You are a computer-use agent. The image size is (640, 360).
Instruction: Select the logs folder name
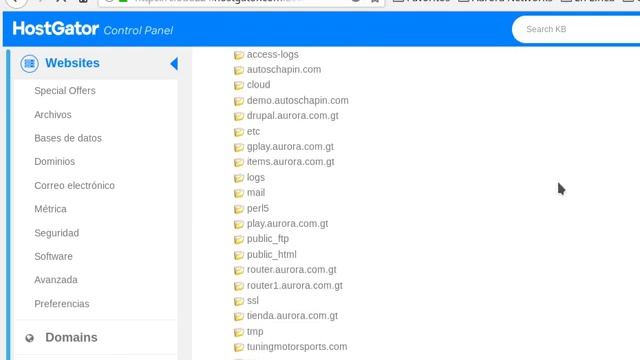(x=256, y=178)
